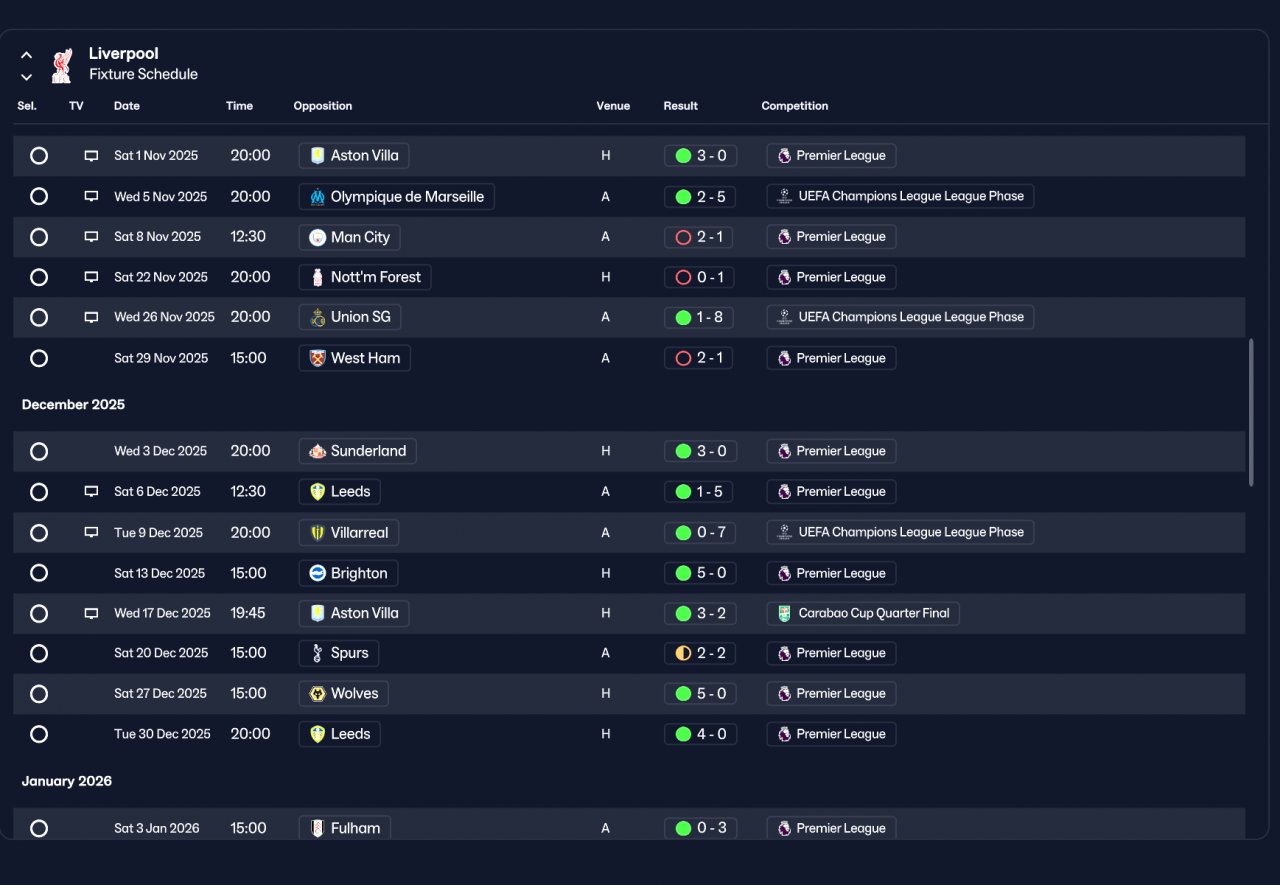Click the TV icon on Villarreal fixture
This screenshot has width=1280, height=885.
point(91,532)
